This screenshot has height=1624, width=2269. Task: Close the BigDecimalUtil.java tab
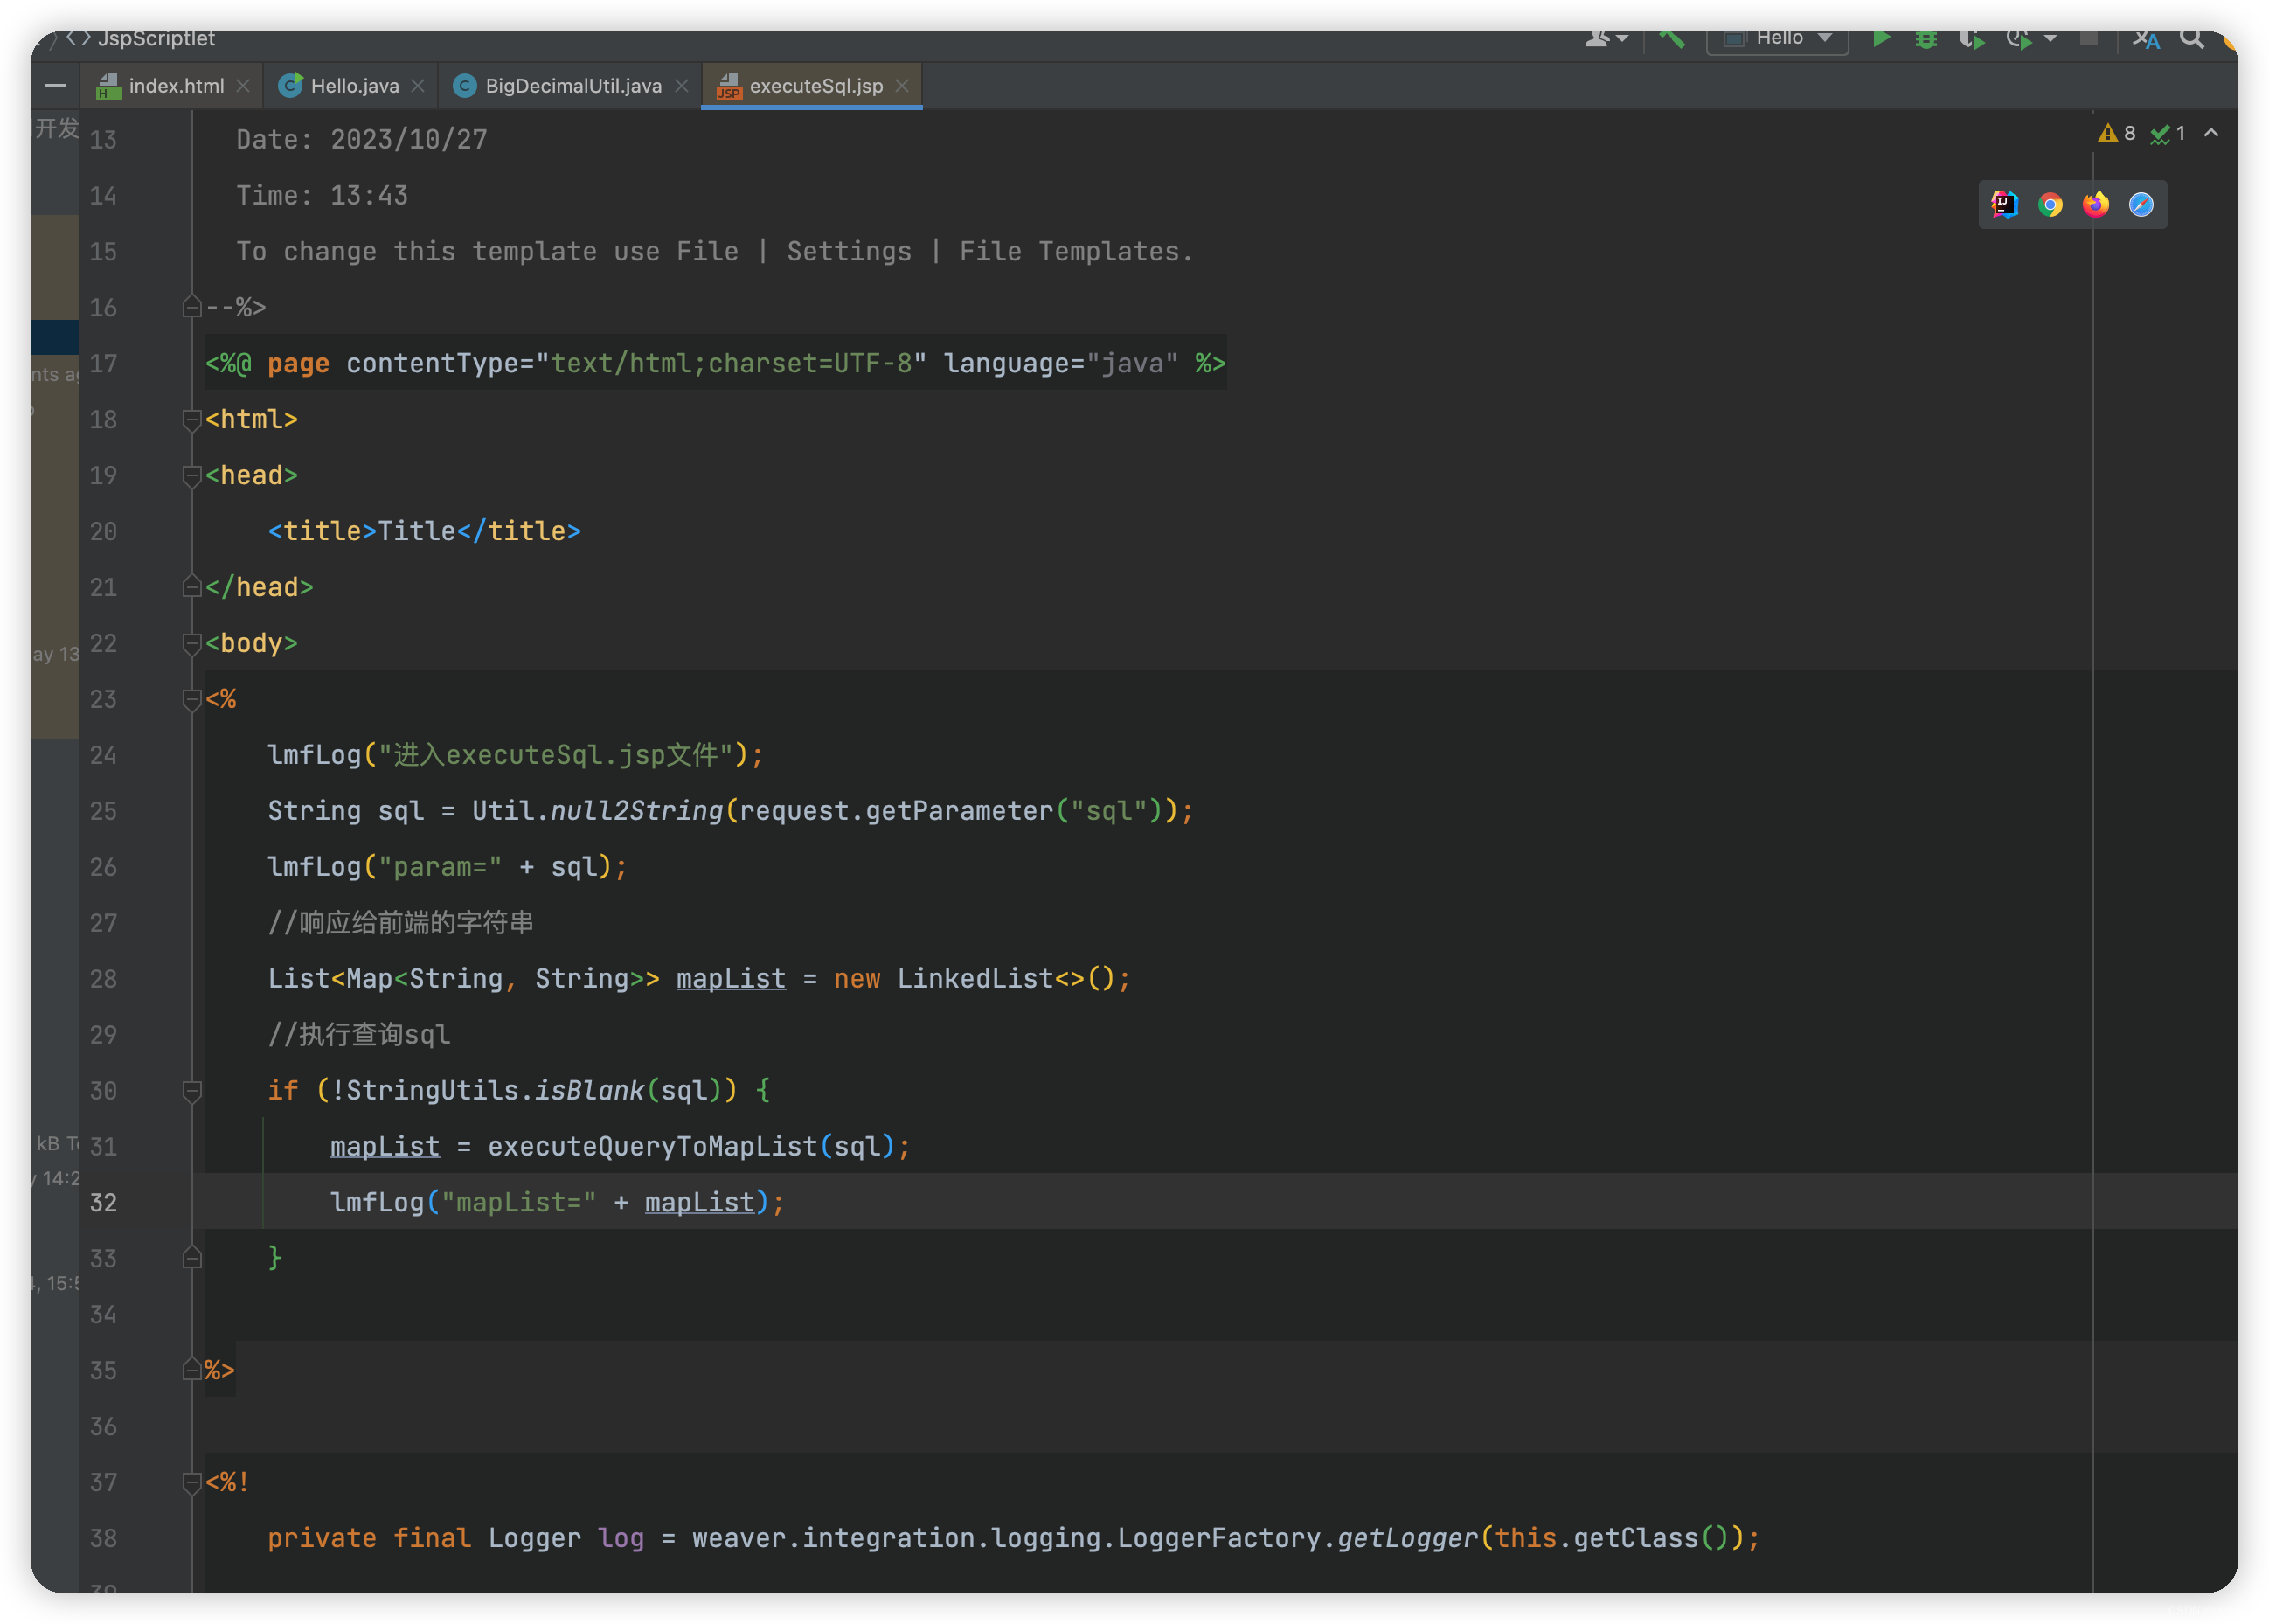point(681,86)
